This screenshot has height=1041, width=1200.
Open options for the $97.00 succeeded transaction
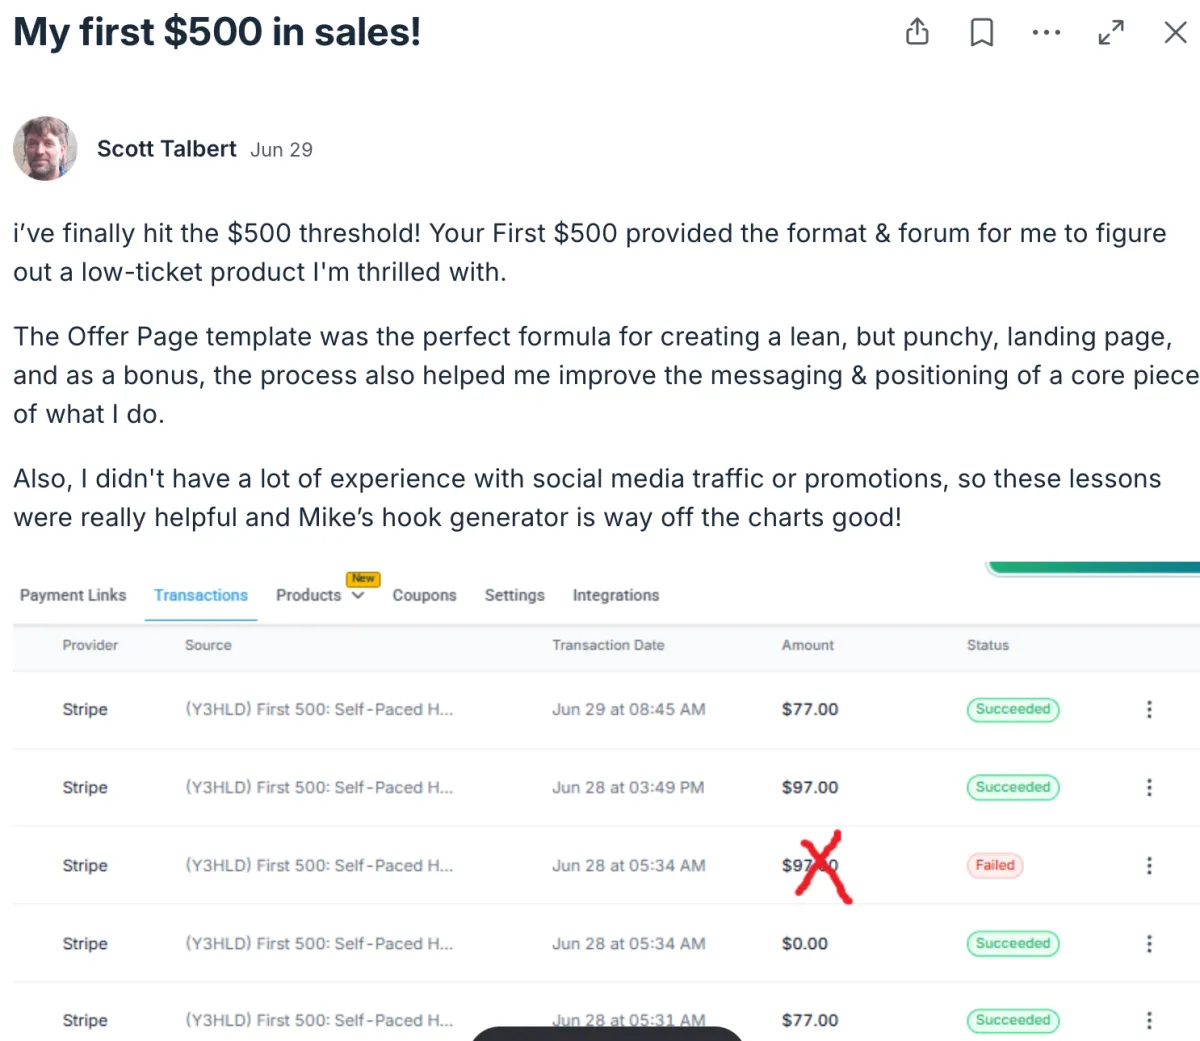(1149, 787)
